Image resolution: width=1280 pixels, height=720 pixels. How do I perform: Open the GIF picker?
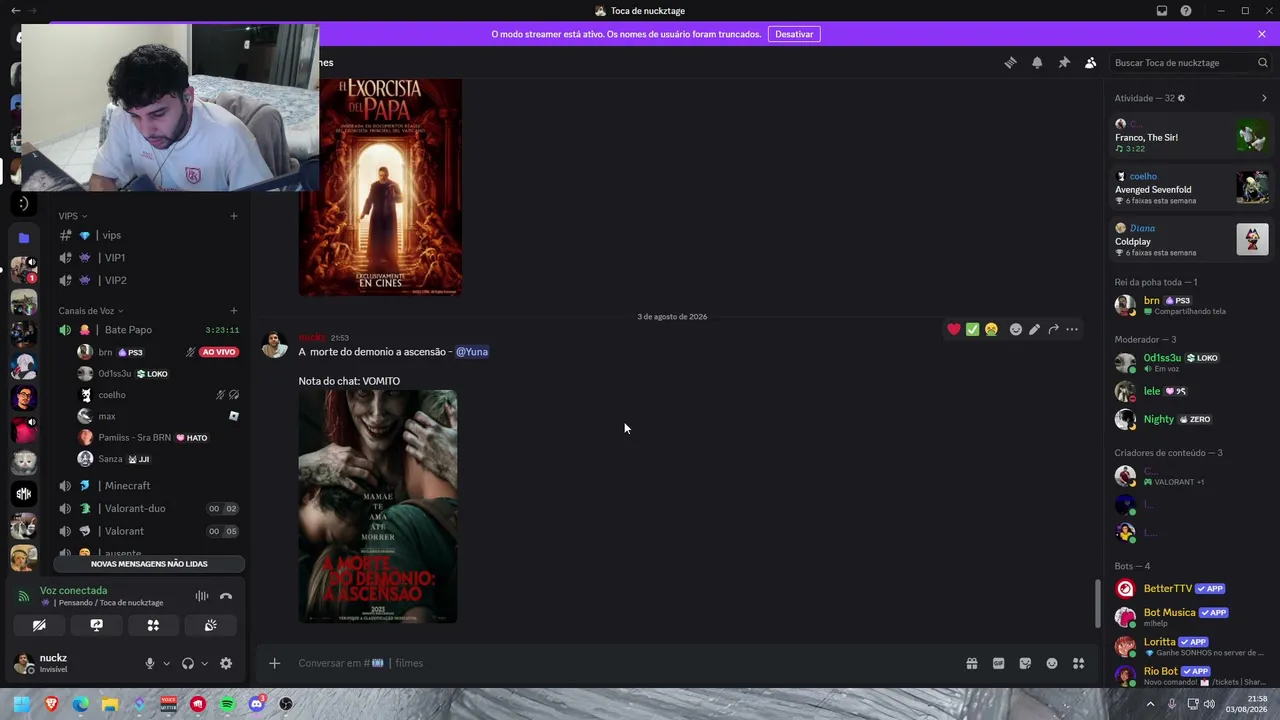click(998, 663)
